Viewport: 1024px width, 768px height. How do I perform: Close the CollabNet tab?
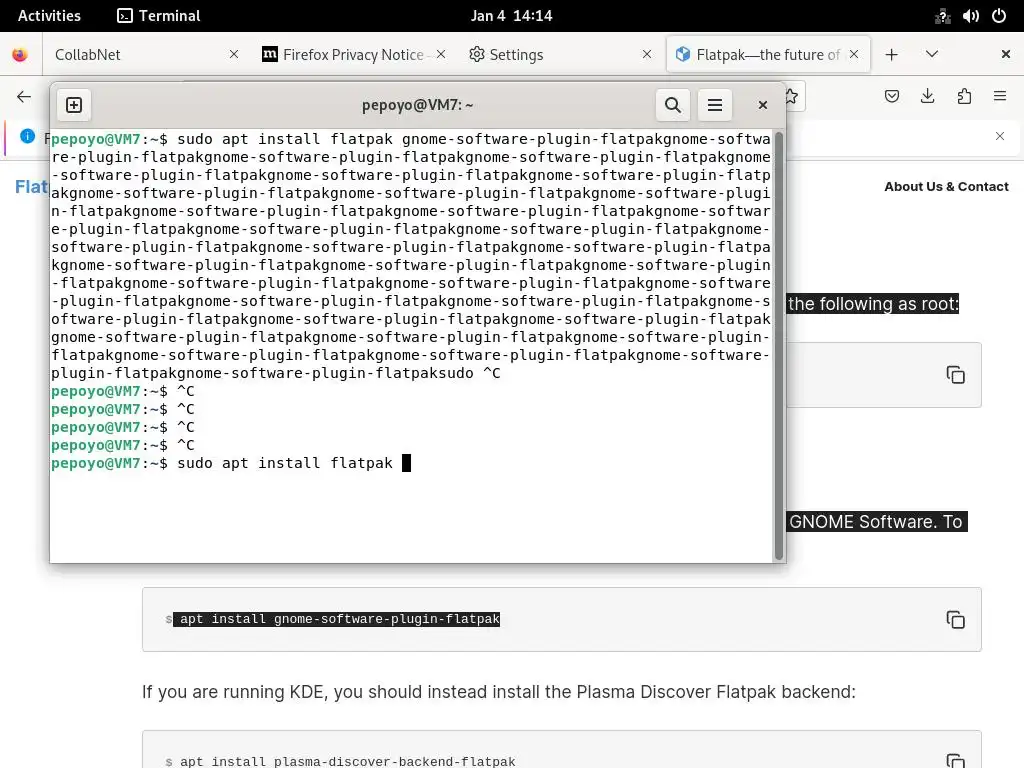[234, 55]
